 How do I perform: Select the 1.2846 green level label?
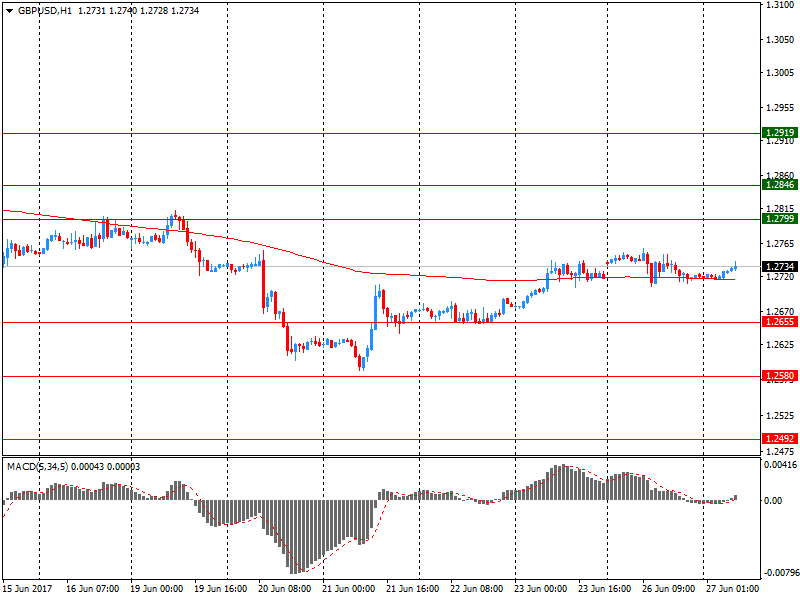780,185
